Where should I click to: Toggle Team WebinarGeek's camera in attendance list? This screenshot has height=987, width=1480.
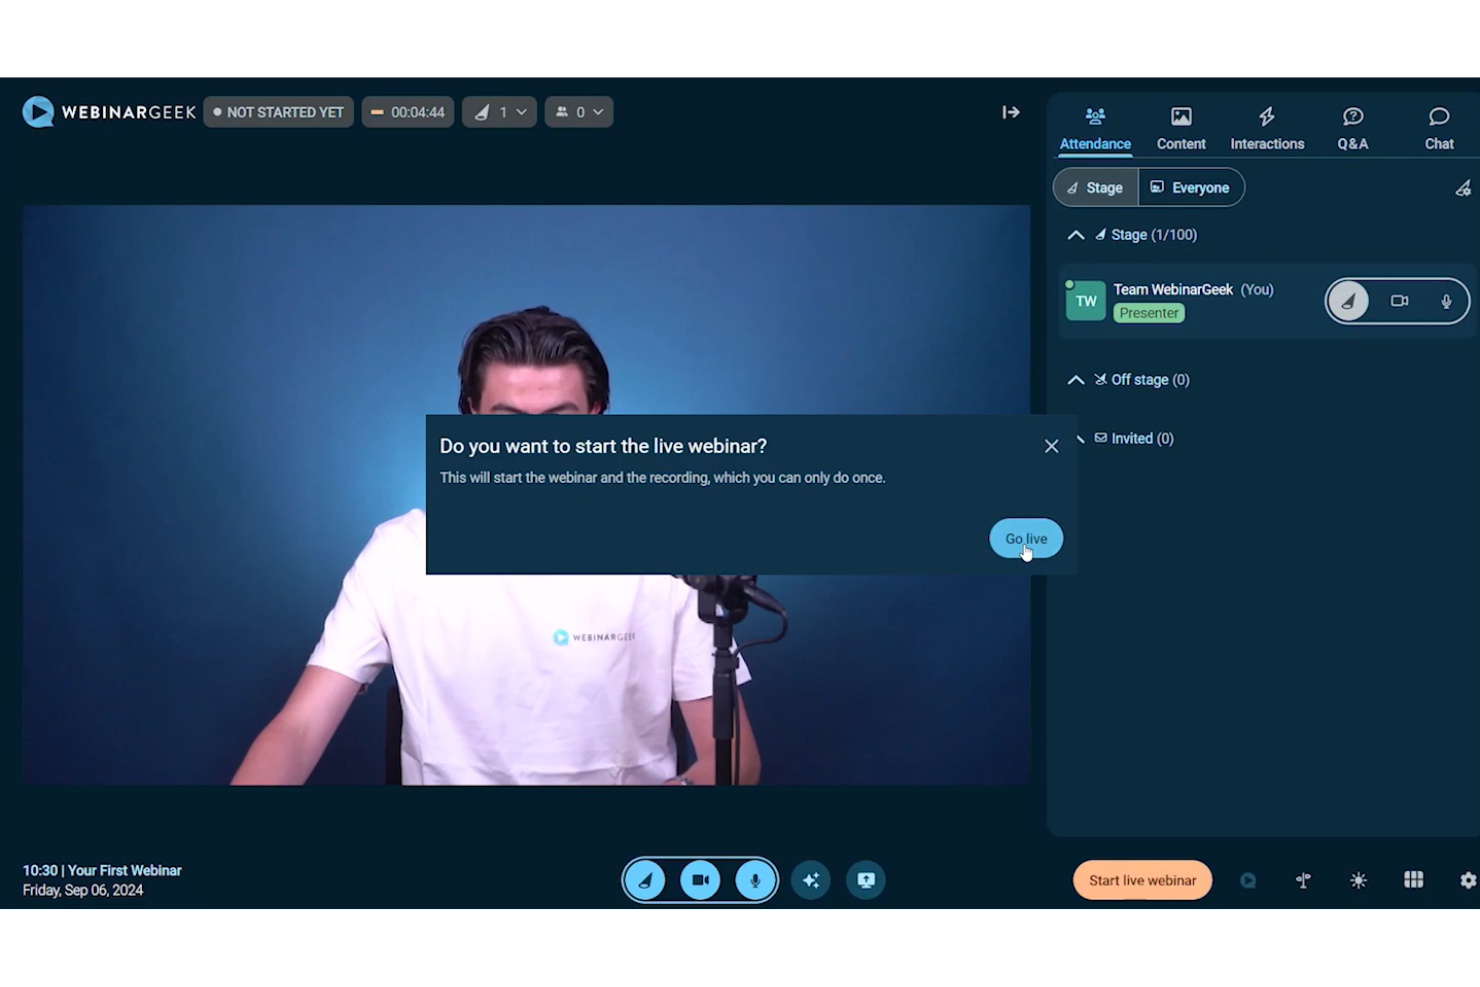(1398, 300)
